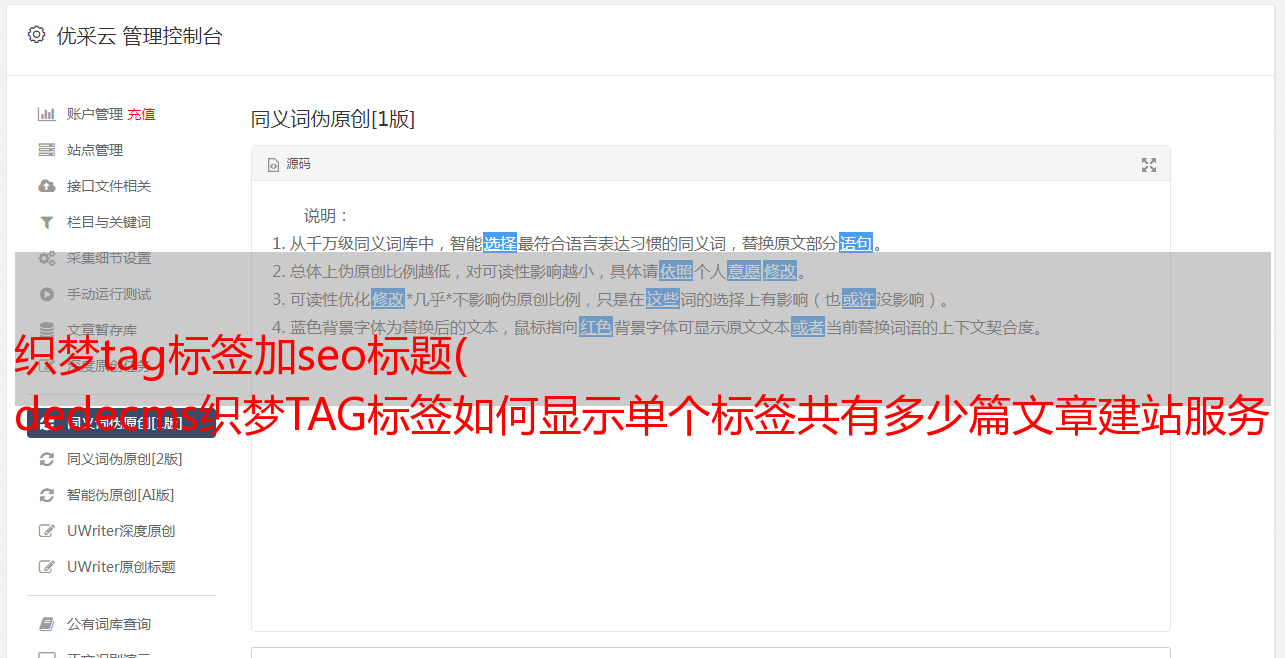Expand the editor with the fullscreen icon
Image resolution: width=1285 pixels, height=658 pixels.
[x=1149, y=165]
